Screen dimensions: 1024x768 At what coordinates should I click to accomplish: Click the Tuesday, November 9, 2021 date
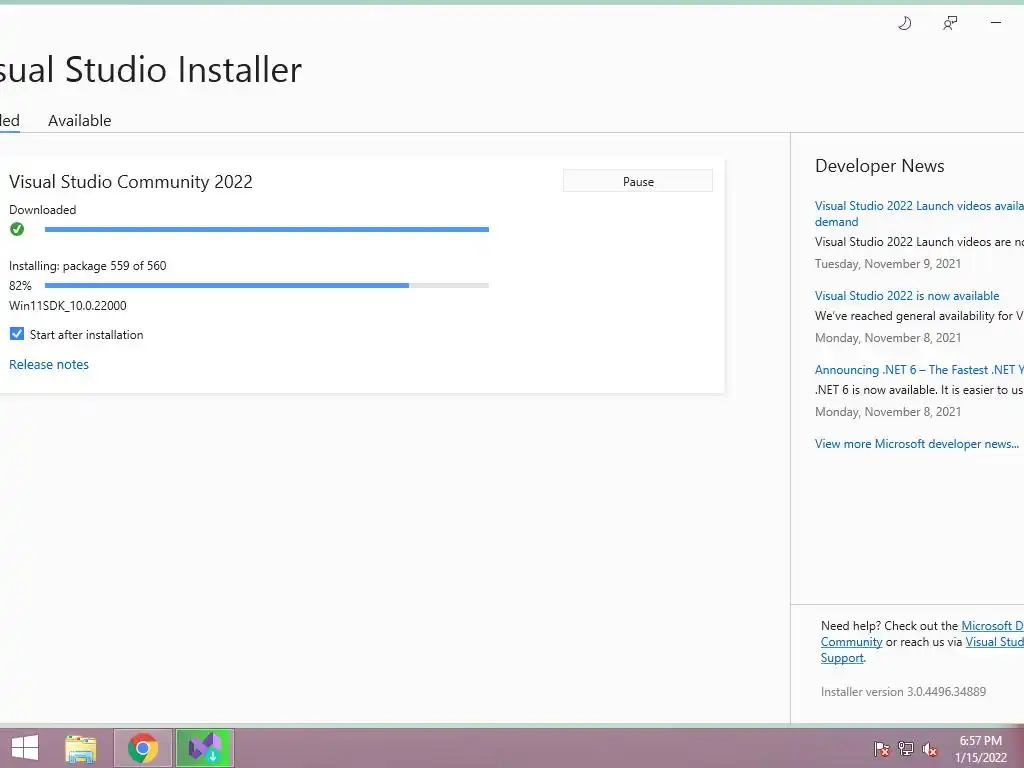[x=888, y=264]
